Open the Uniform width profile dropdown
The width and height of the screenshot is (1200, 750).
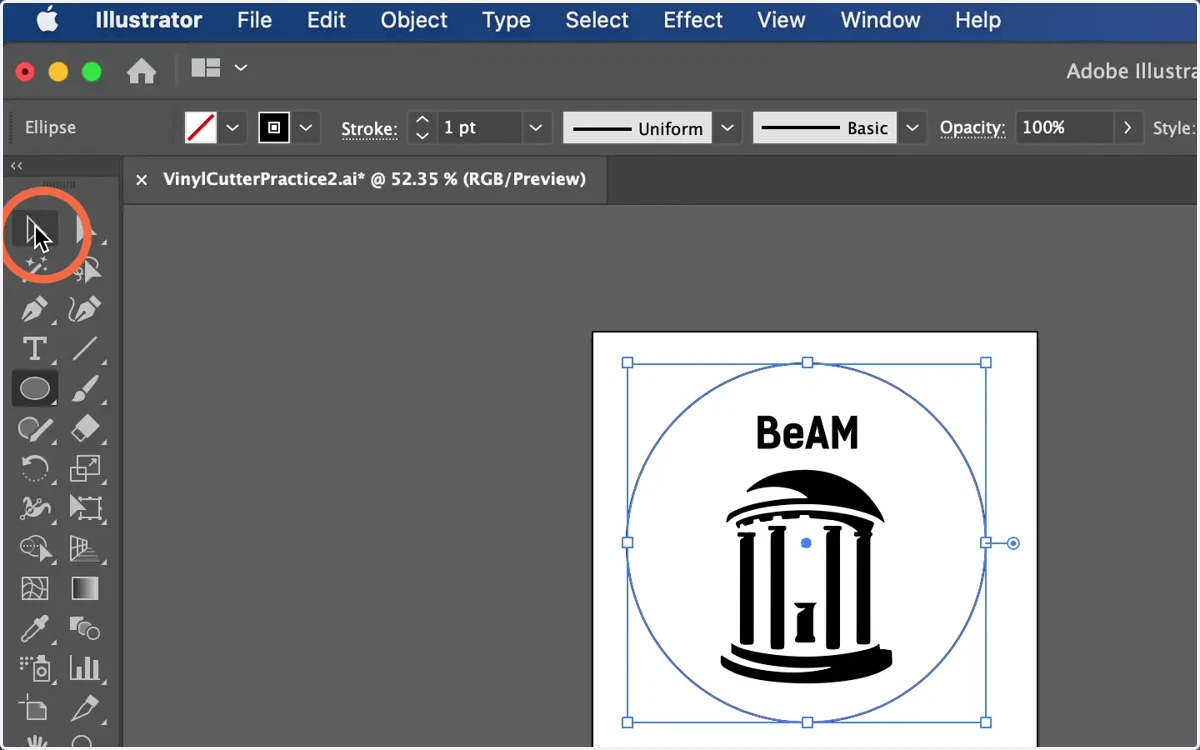[728, 128]
